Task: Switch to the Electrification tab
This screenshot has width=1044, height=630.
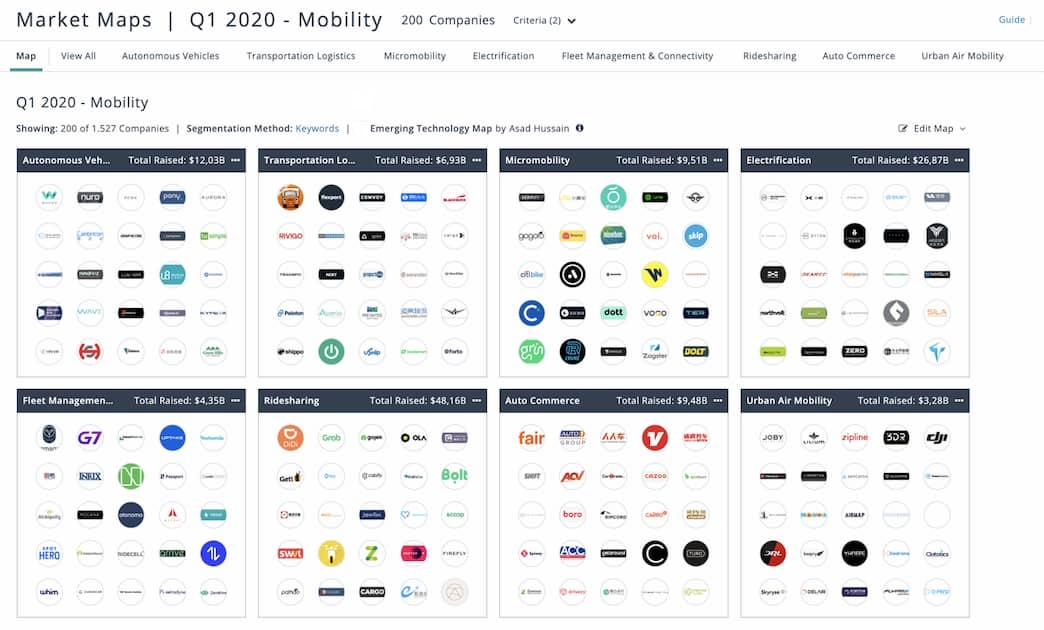Action: [x=503, y=56]
